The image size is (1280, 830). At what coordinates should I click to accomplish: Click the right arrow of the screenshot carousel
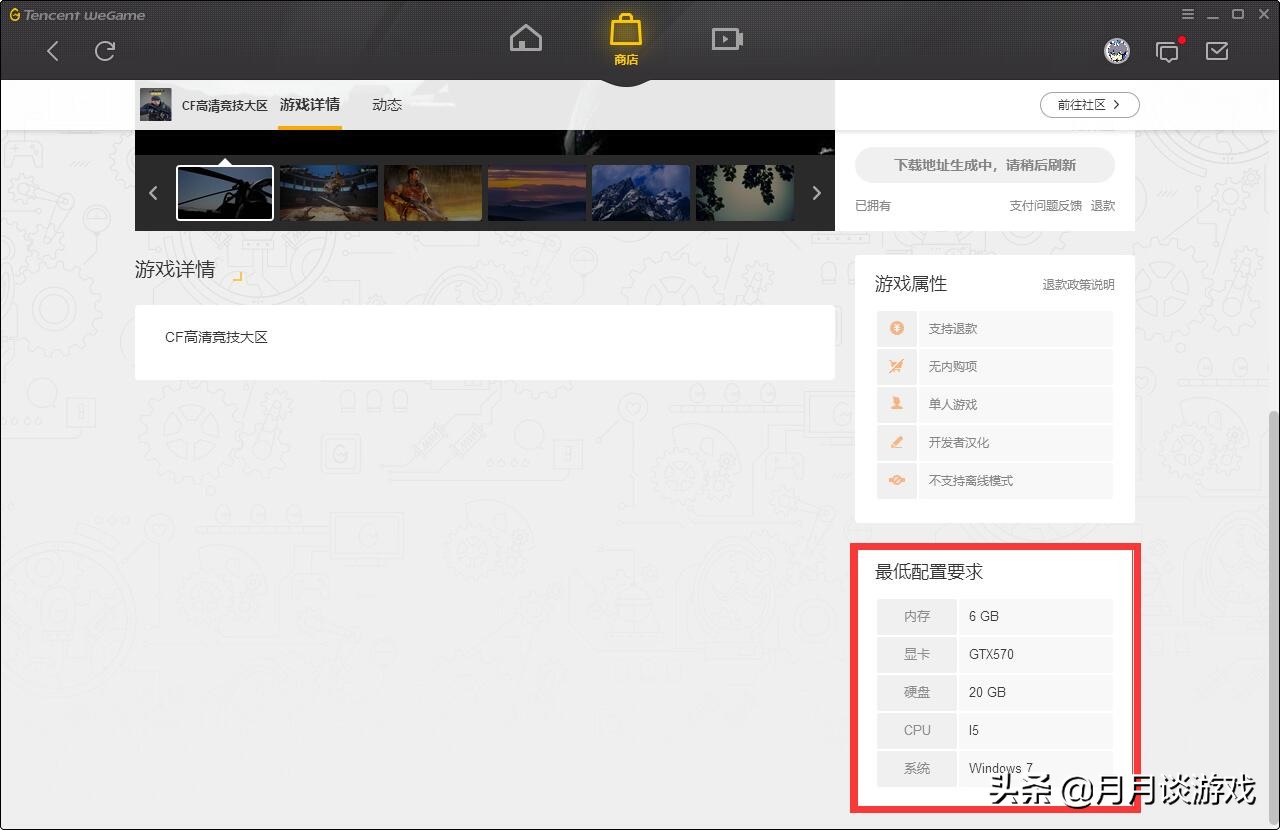pos(816,192)
